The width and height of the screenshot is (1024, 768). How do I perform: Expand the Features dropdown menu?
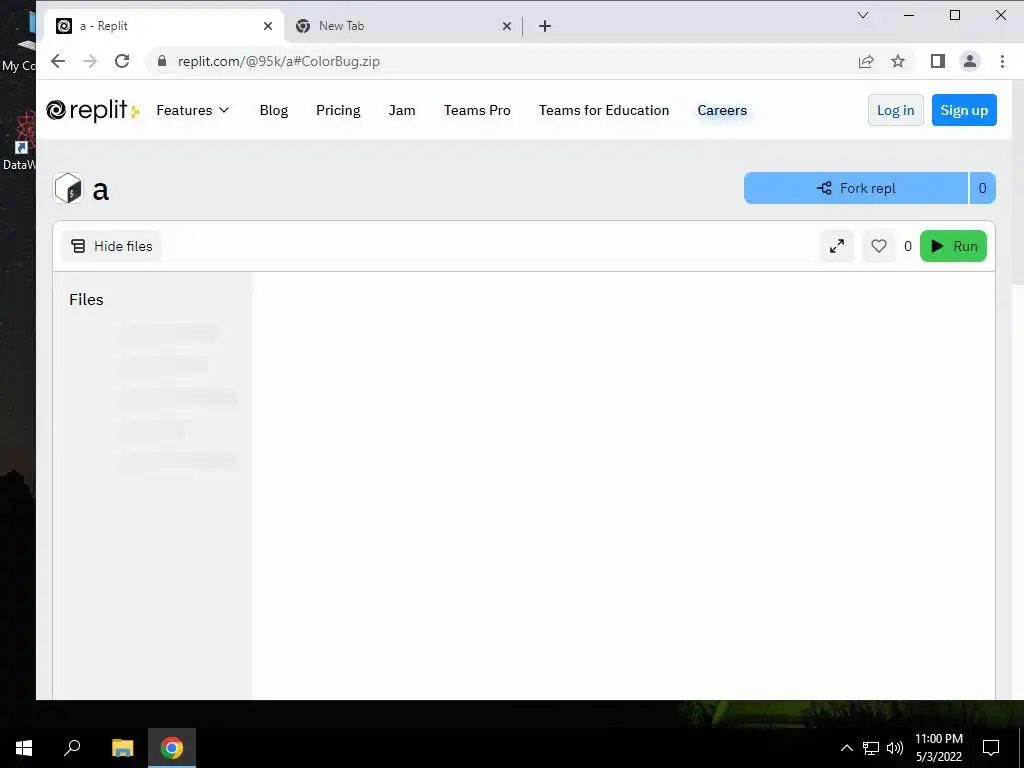193,110
